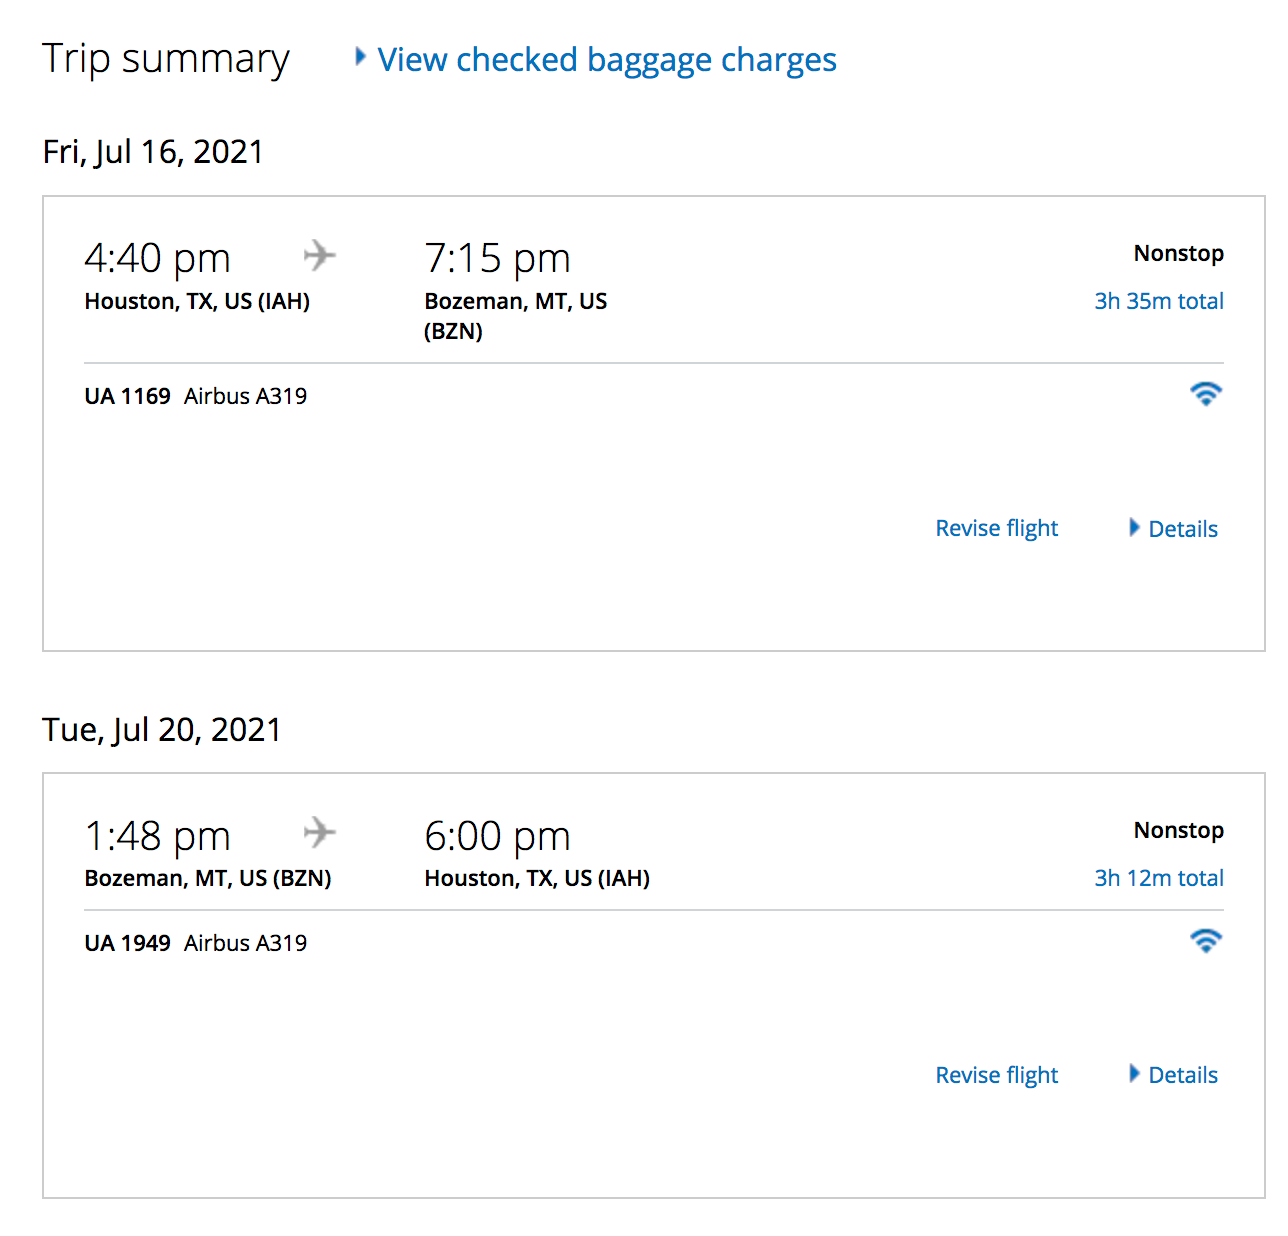Click the plane icon on Houston to Bozeman flight
Screen dimensions: 1288x1236
point(320,255)
